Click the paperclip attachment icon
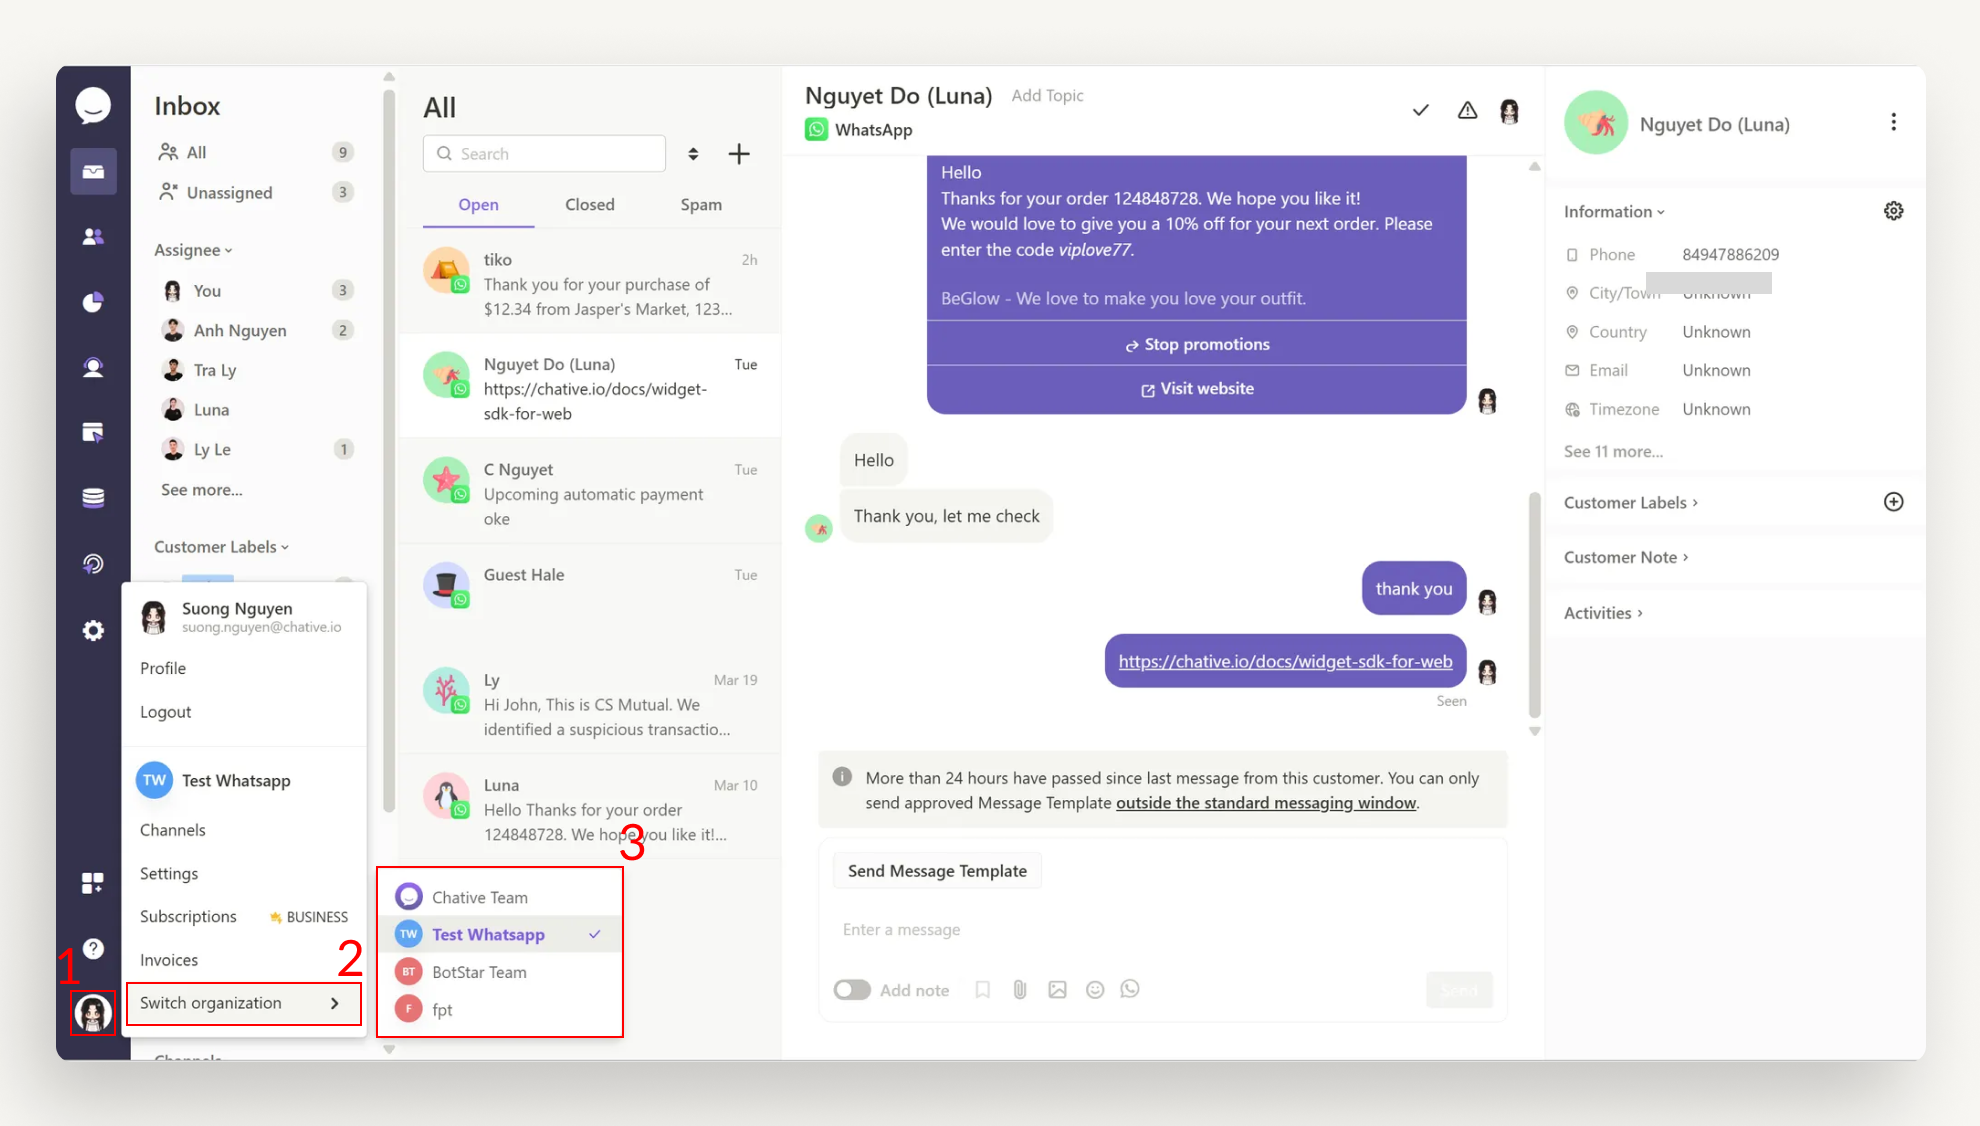This screenshot has width=1980, height=1126. tap(1019, 989)
